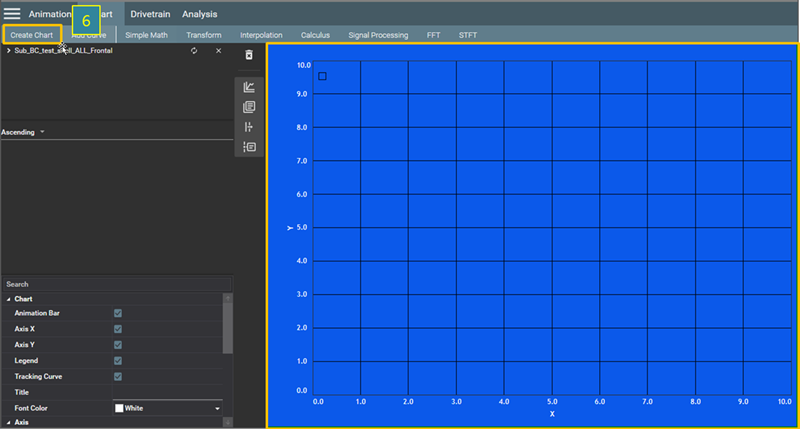The width and height of the screenshot is (800, 429).
Task: Click the legend square in the chart
Action: (x=322, y=76)
